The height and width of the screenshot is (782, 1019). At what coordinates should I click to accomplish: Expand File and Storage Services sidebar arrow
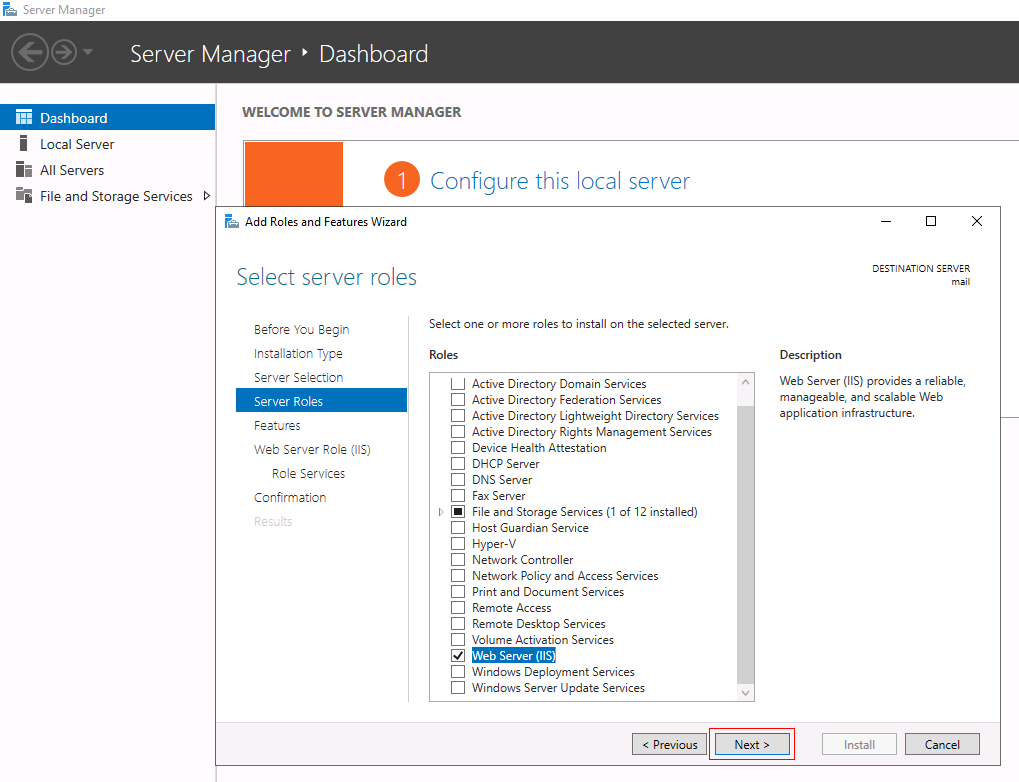click(207, 196)
